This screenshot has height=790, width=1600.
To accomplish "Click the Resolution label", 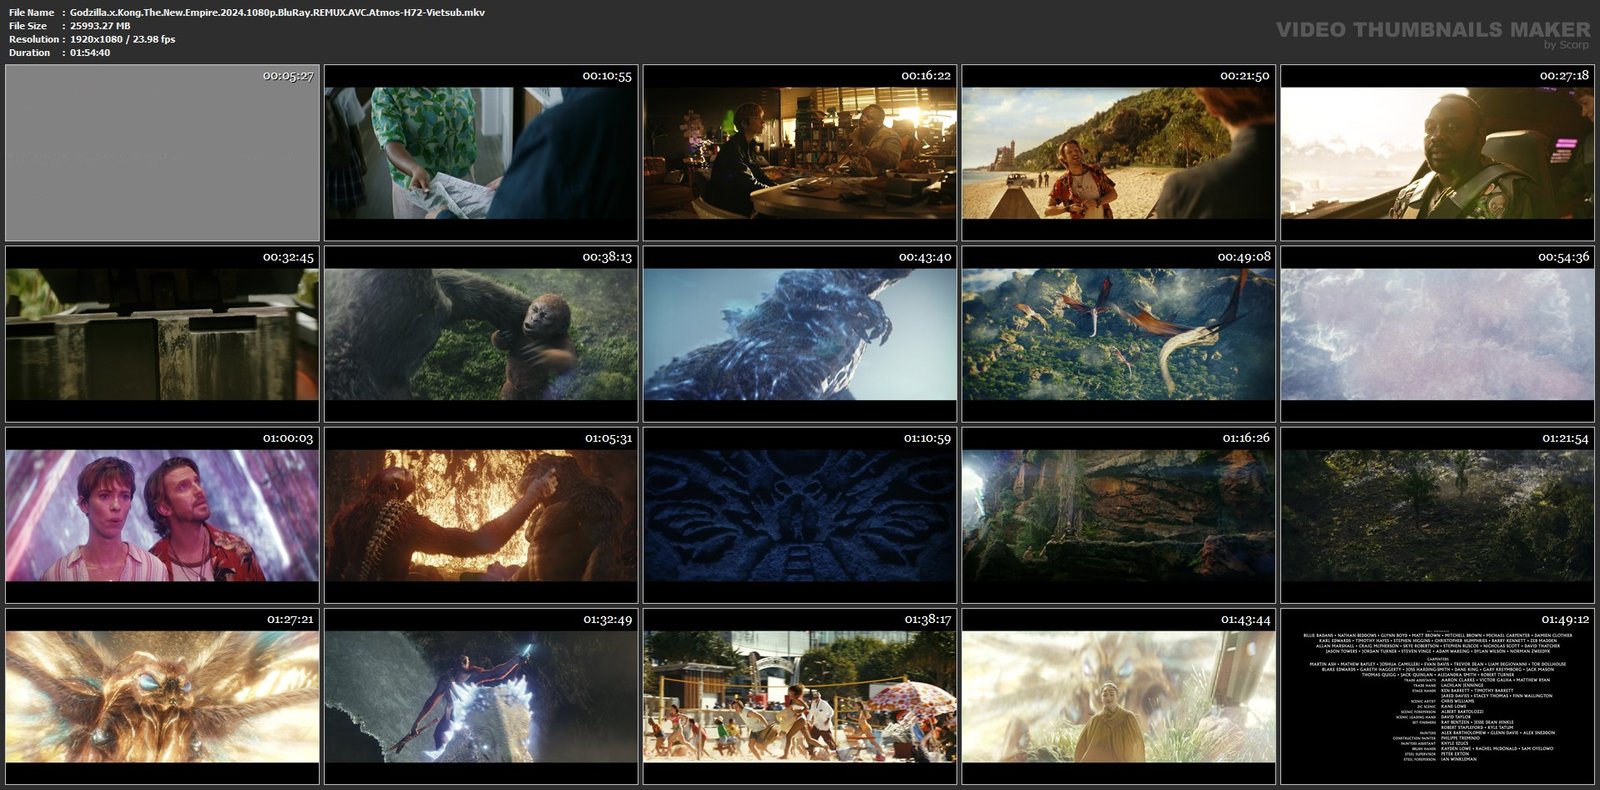I will click(34, 39).
